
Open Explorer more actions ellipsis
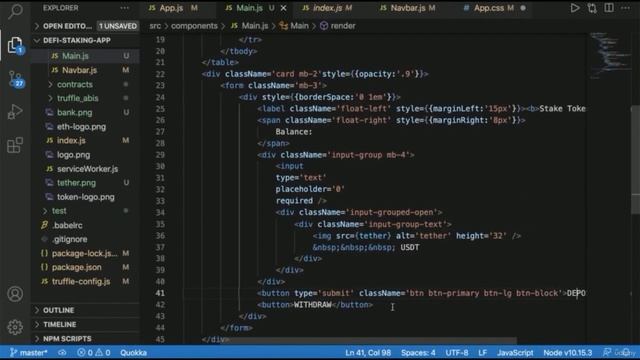click(124, 8)
